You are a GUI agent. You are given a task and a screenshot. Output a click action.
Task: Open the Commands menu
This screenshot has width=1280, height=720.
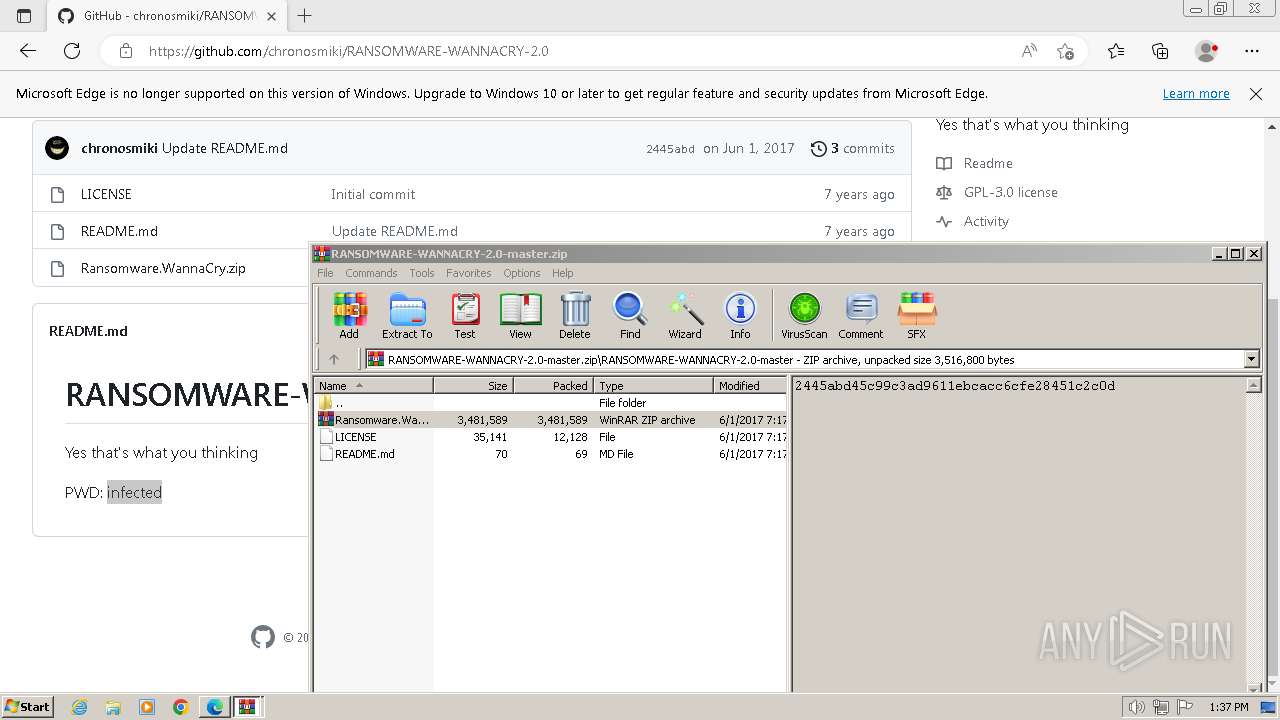click(x=371, y=273)
